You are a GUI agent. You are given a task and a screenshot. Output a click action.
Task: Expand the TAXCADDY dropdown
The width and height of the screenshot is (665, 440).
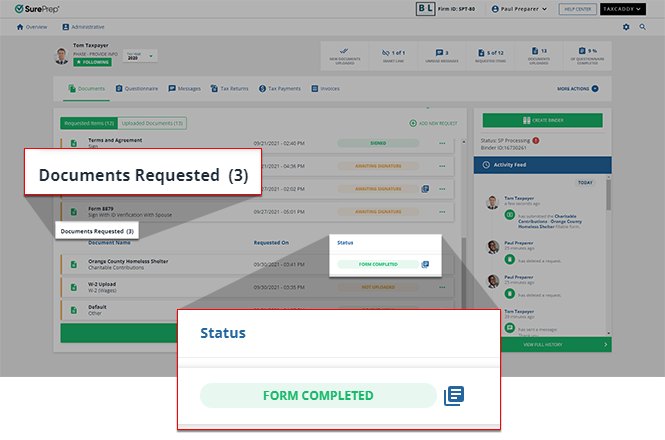[623, 9]
